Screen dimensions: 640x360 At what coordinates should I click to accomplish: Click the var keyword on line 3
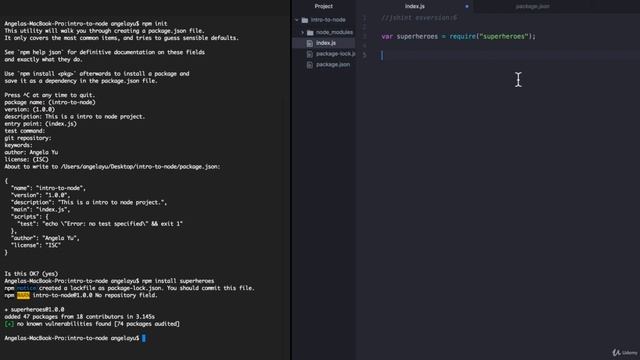387,36
